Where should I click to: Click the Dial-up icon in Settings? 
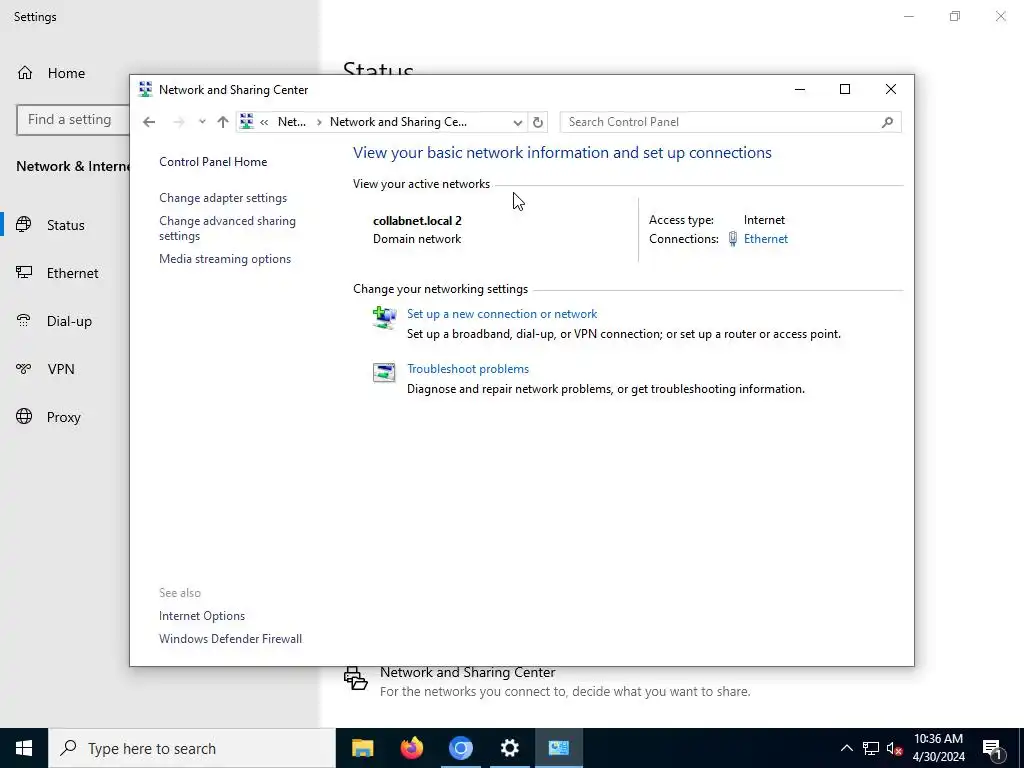pos(24,320)
